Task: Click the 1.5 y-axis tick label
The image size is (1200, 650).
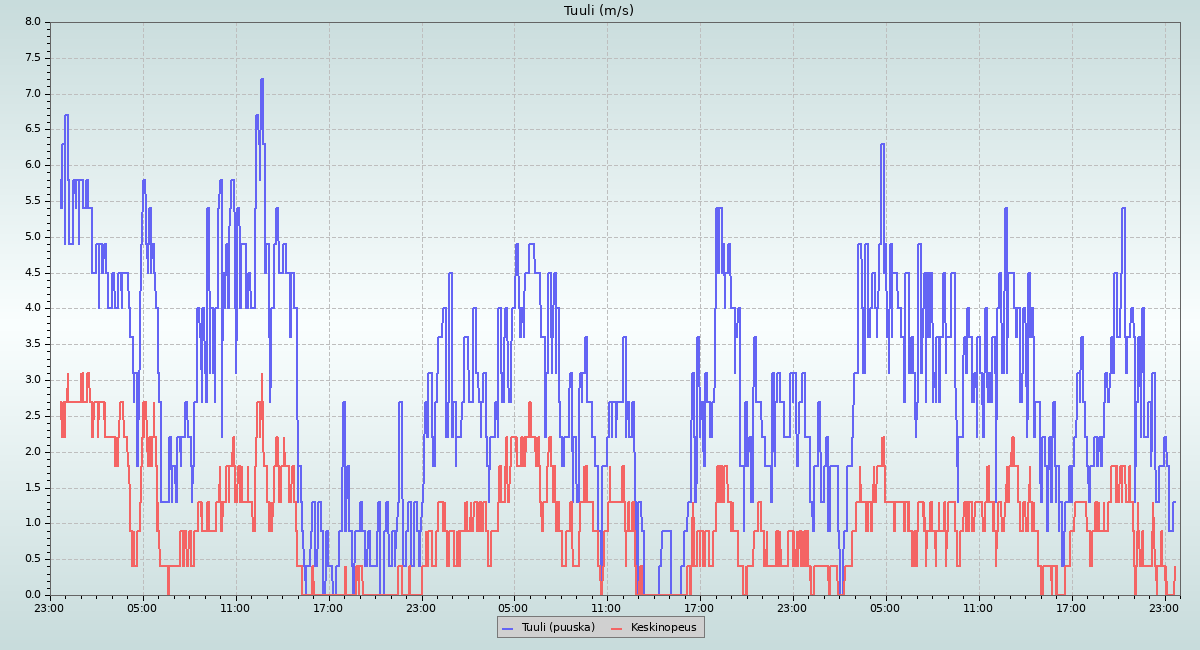Action: [x=32, y=487]
